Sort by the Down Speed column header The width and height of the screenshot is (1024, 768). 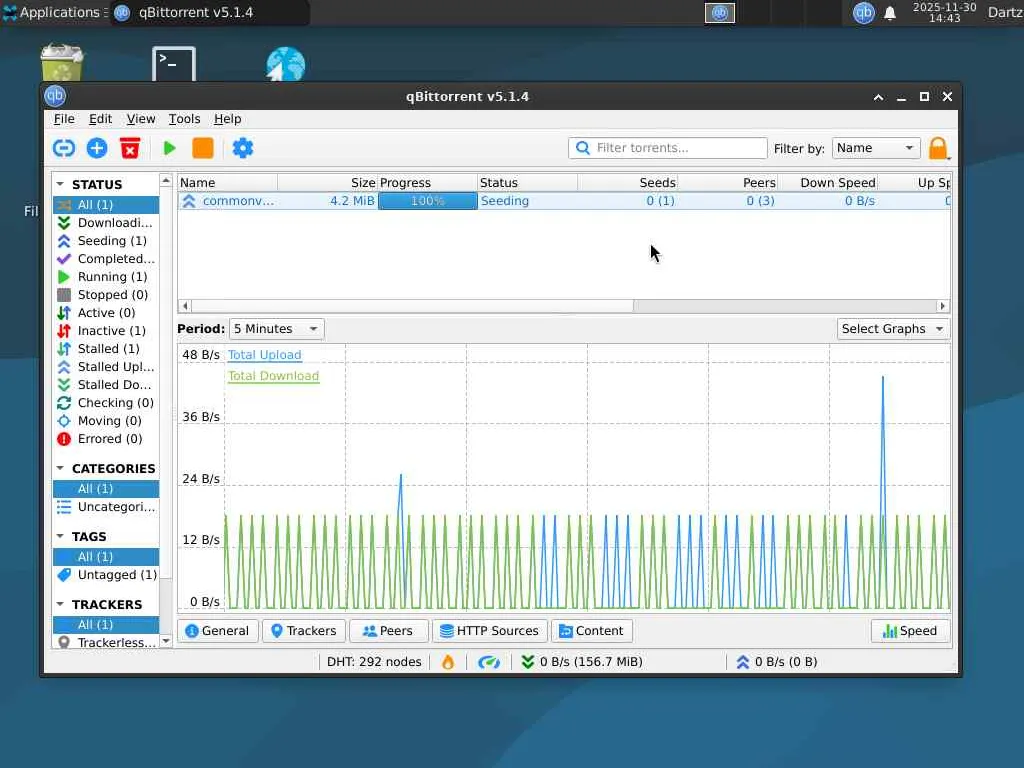pyautogui.click(x=827, y=183)
